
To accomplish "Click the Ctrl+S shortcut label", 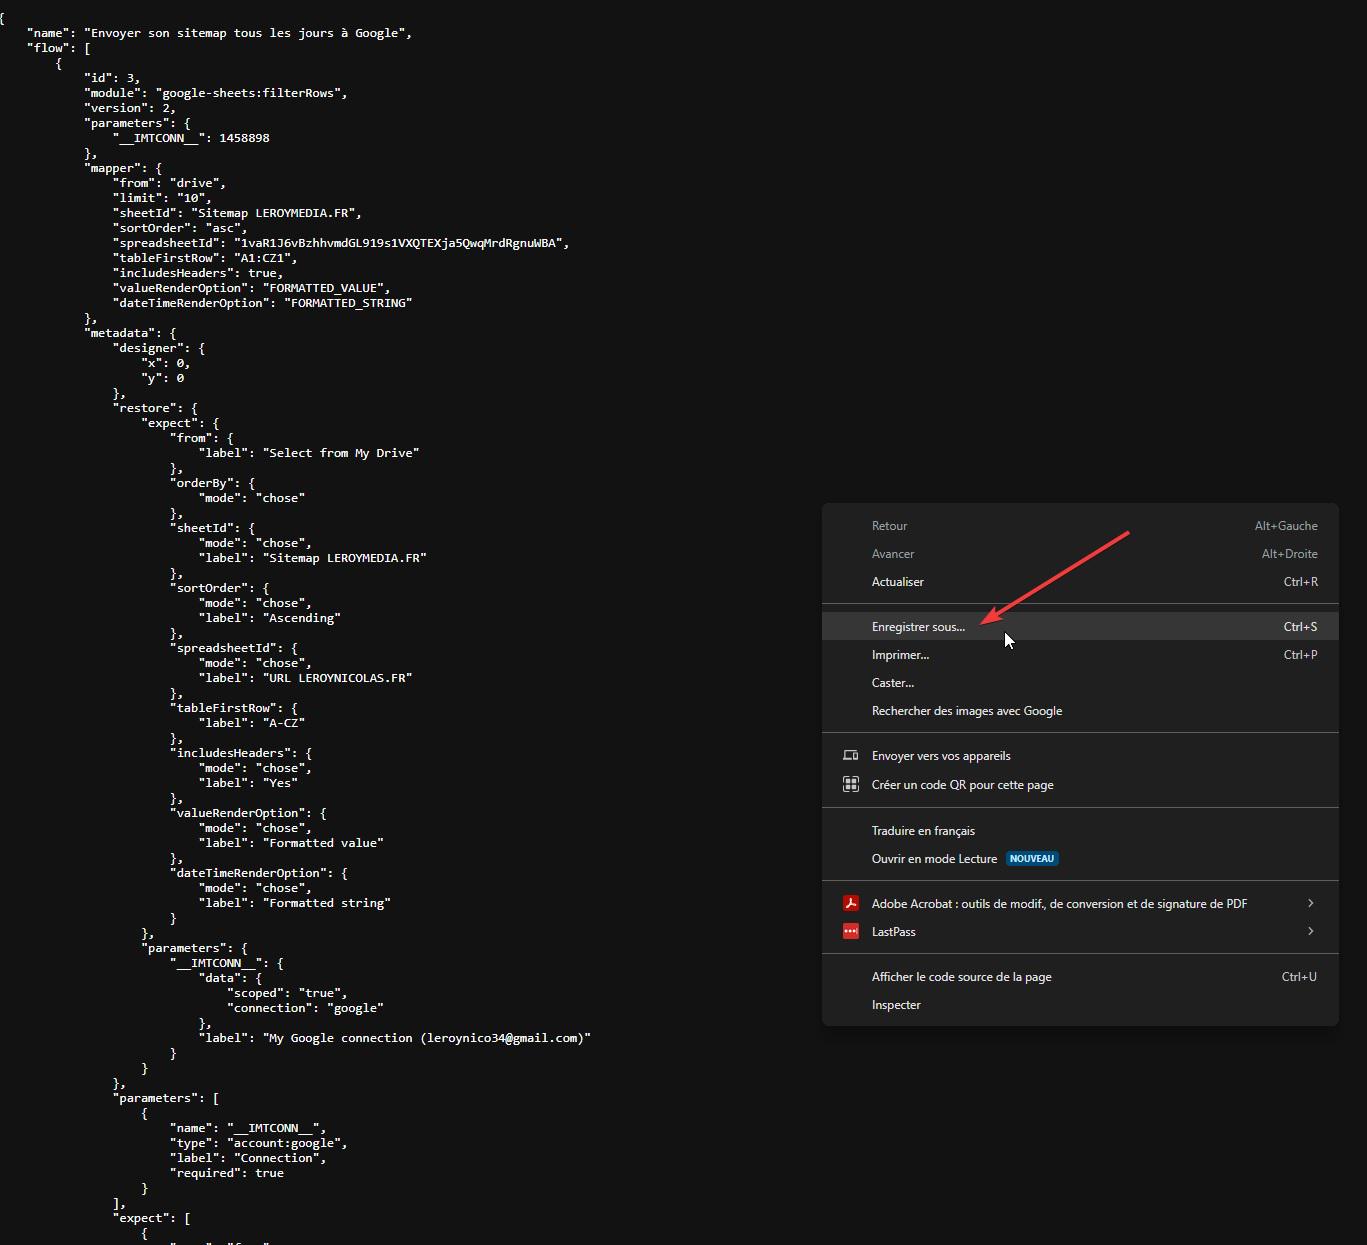I will pyautogui.click(x=1300, y=627).
